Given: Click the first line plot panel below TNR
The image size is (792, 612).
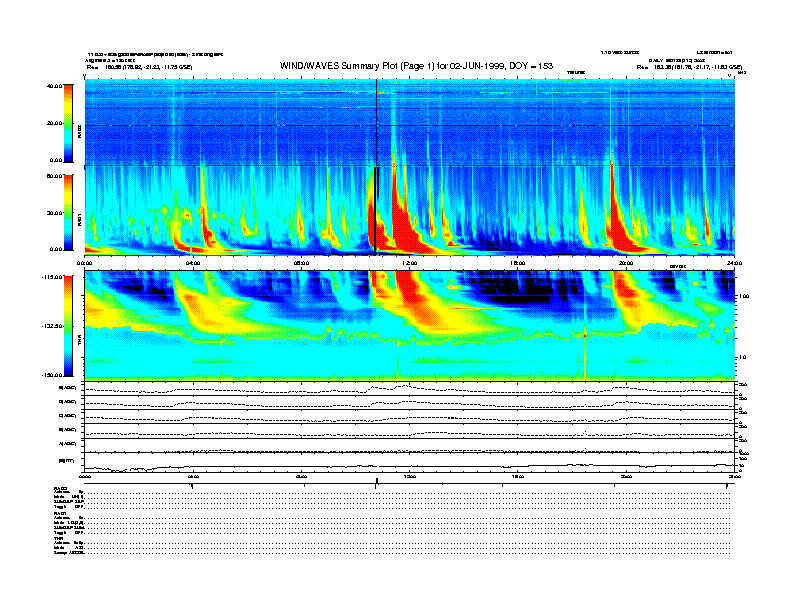Looking at the screenshot, I should pos(409,388).
